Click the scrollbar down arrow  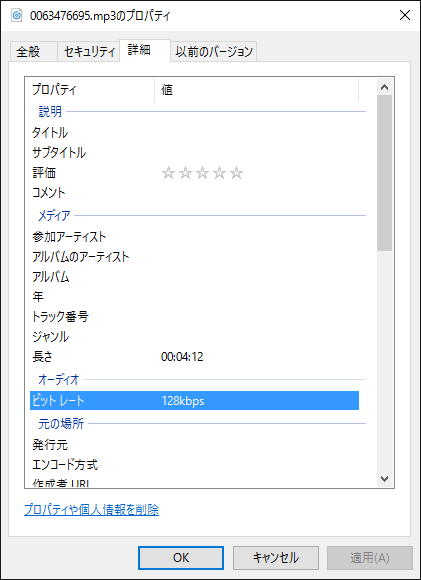[384, 479]
